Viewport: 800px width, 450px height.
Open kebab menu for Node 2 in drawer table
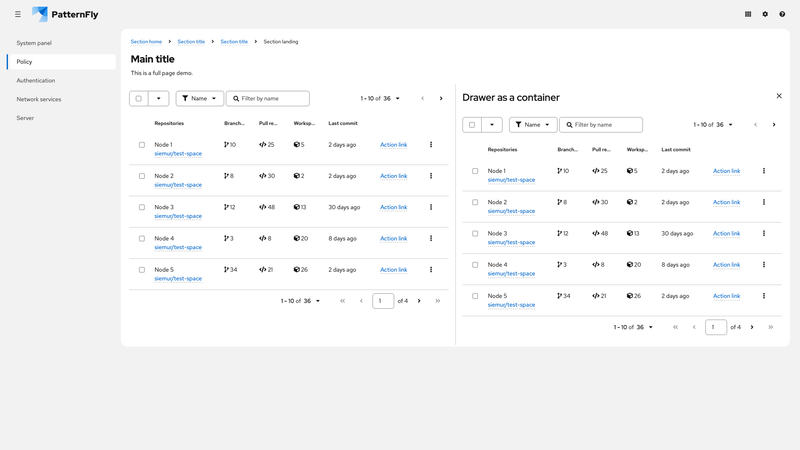[764, 202]
